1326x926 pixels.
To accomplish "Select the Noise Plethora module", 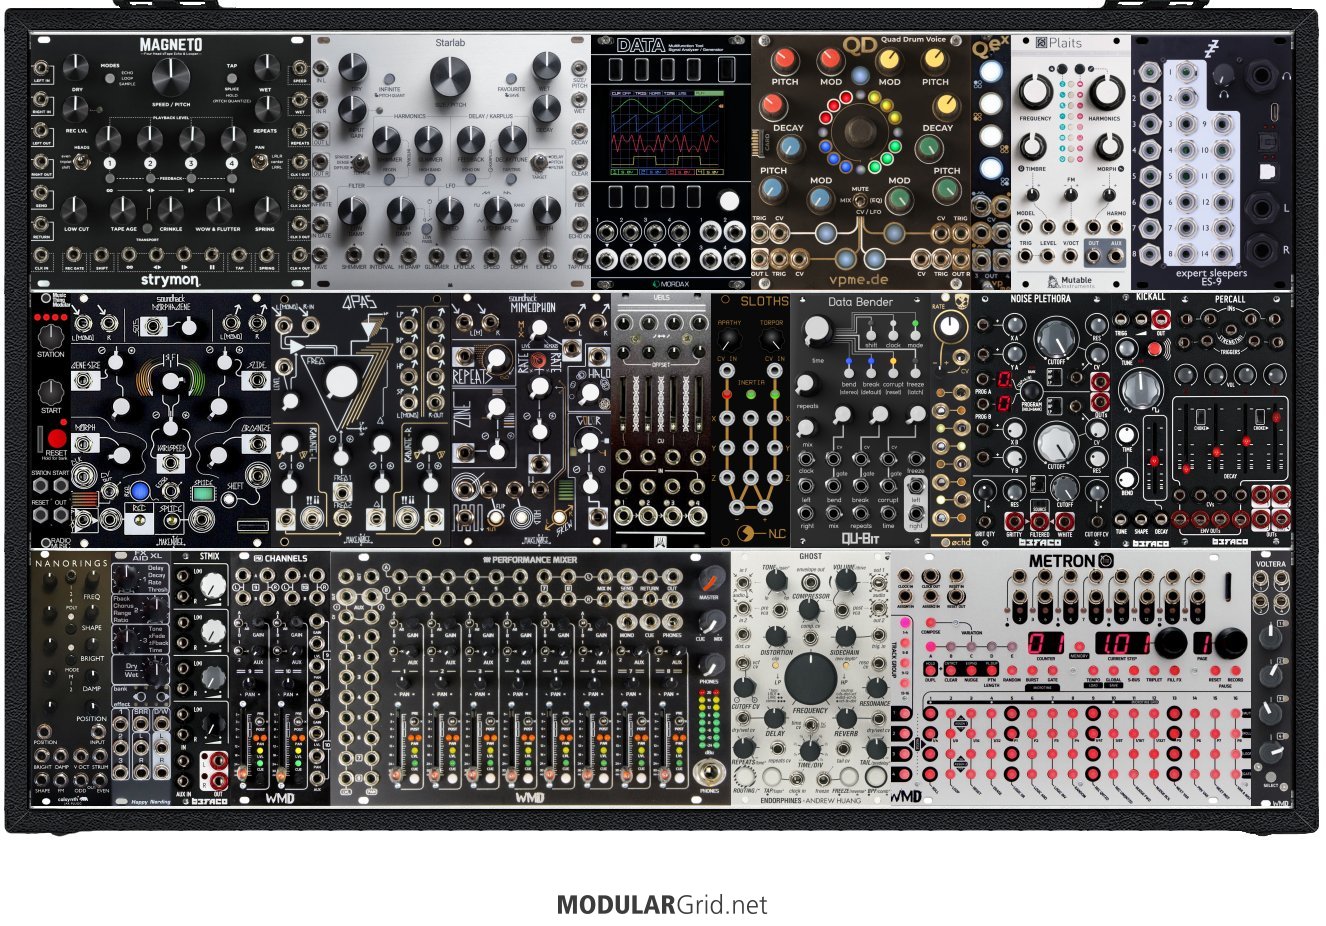I will coord(1041,420).
